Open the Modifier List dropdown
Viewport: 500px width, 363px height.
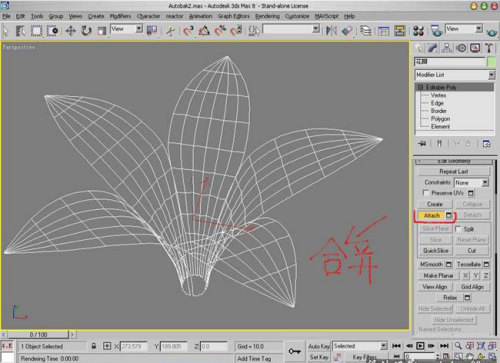455,75
